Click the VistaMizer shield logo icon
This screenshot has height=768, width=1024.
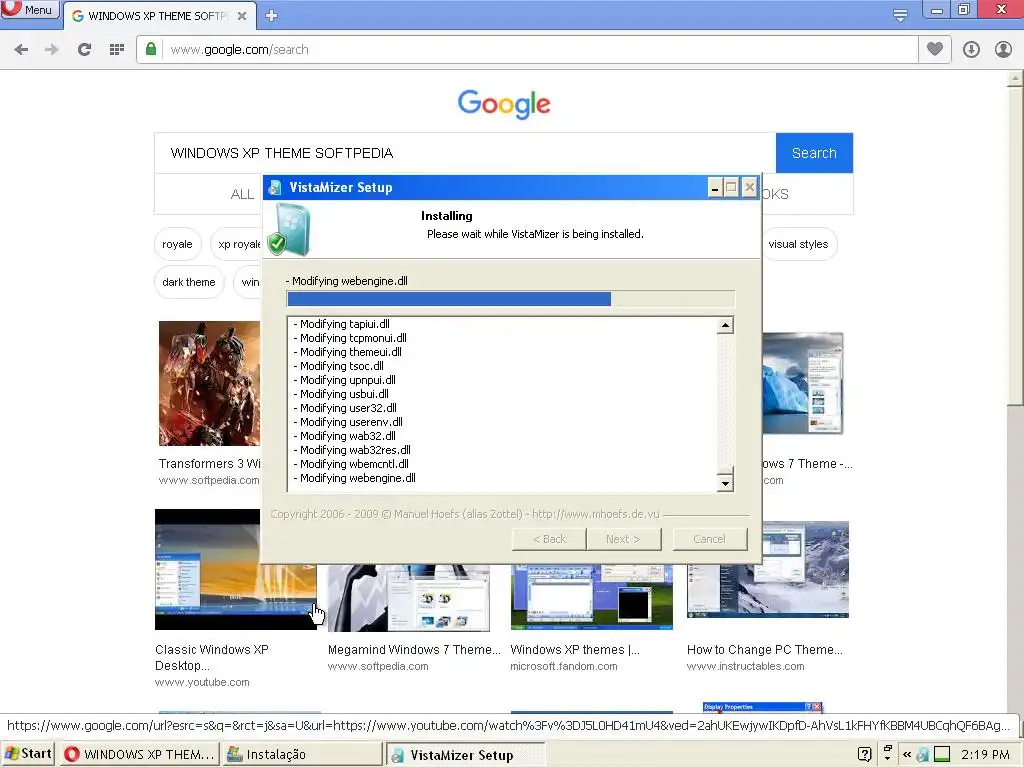289,229
